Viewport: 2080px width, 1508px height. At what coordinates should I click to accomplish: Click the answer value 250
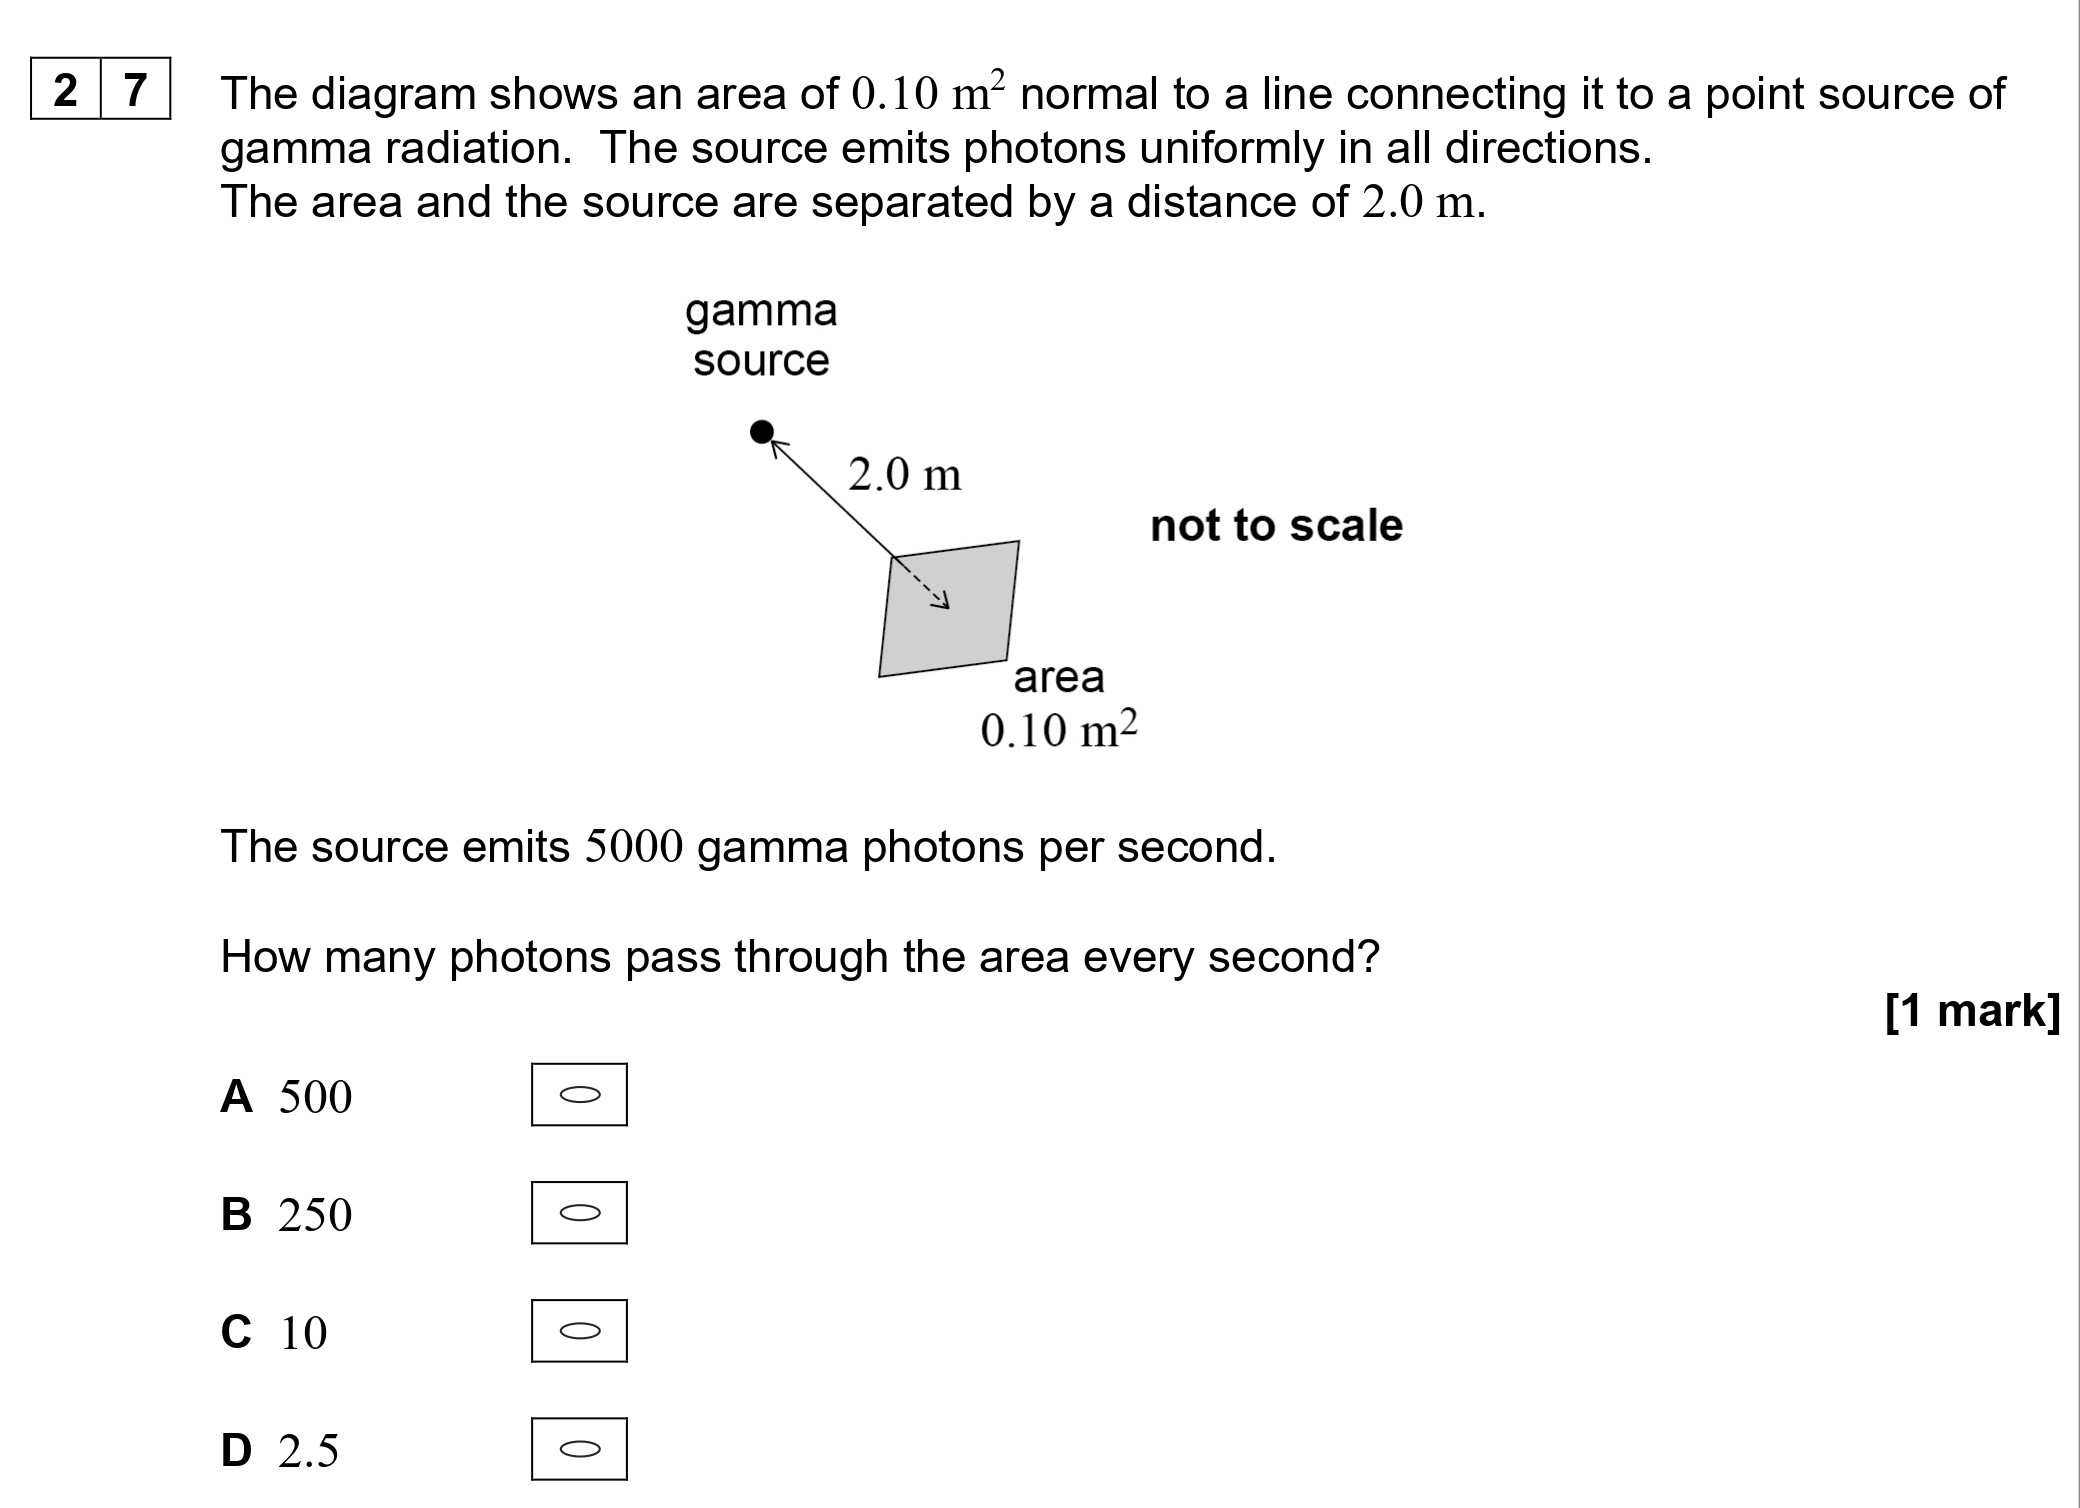pos(315,1215)
